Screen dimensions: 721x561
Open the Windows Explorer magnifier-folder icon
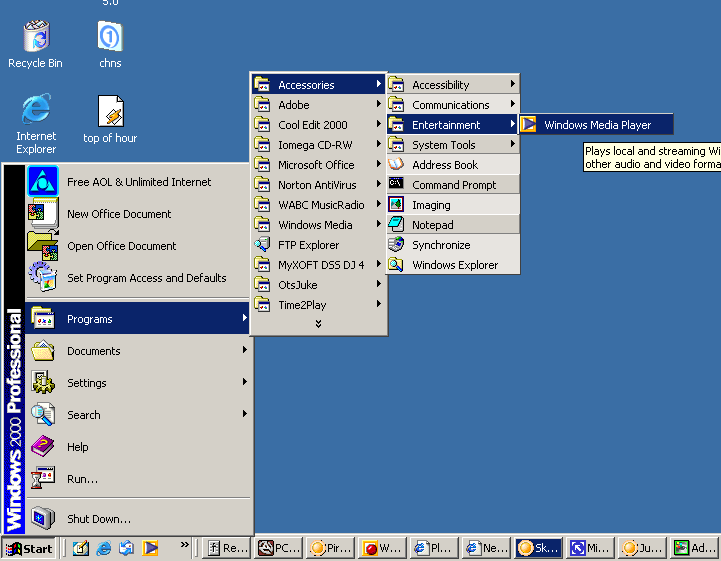pyautogui.click(x=396, y=265)
